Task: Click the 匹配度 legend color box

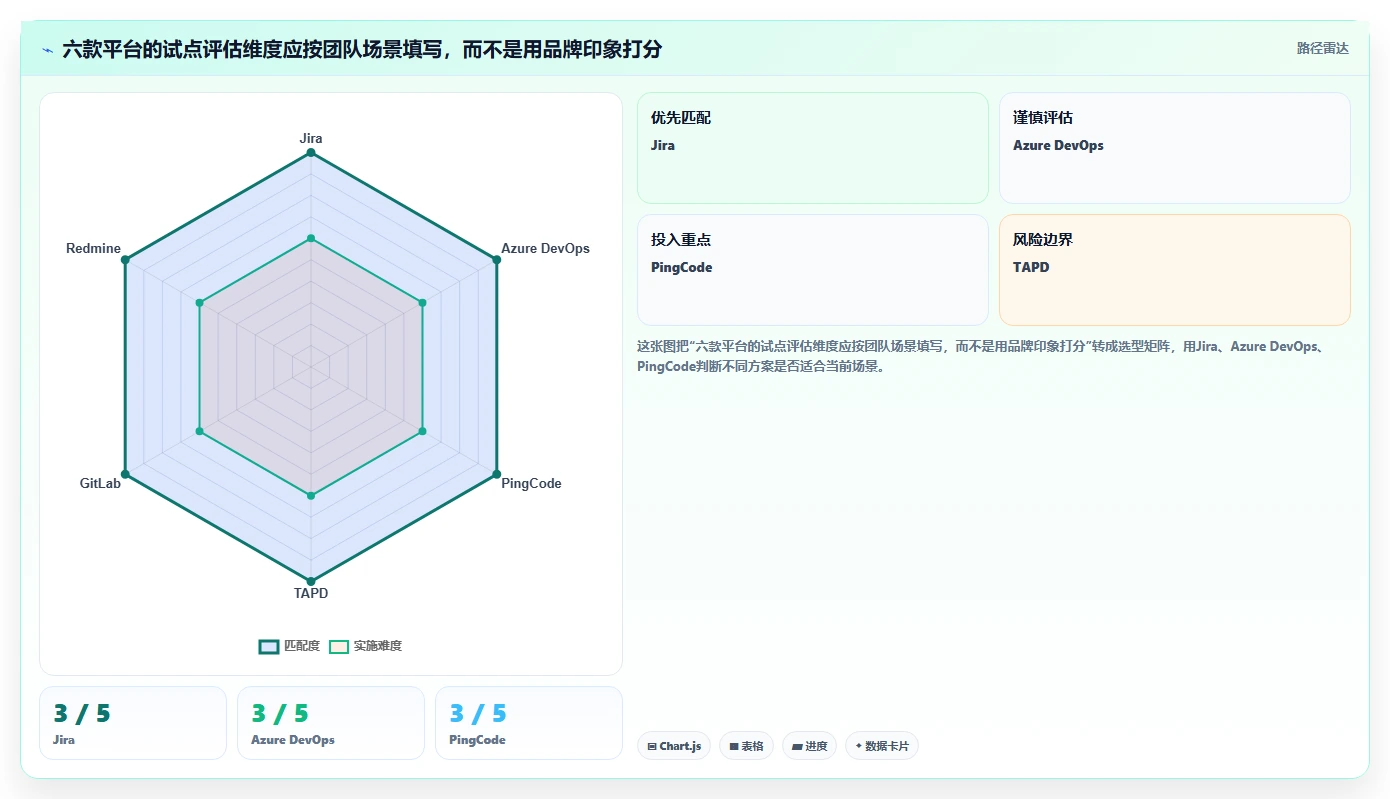Action: 269,646
